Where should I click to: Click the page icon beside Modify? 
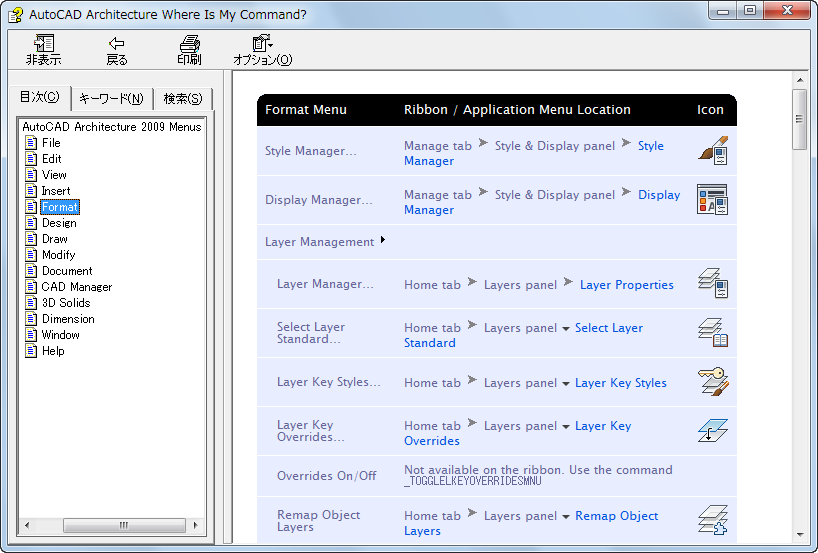(x=31, y=255)
